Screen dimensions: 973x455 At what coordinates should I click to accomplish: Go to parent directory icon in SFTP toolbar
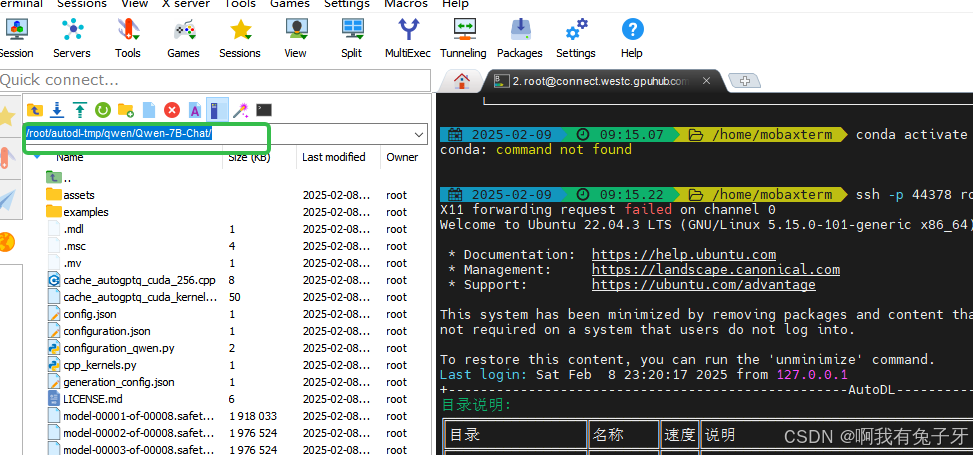pos(35,110)
